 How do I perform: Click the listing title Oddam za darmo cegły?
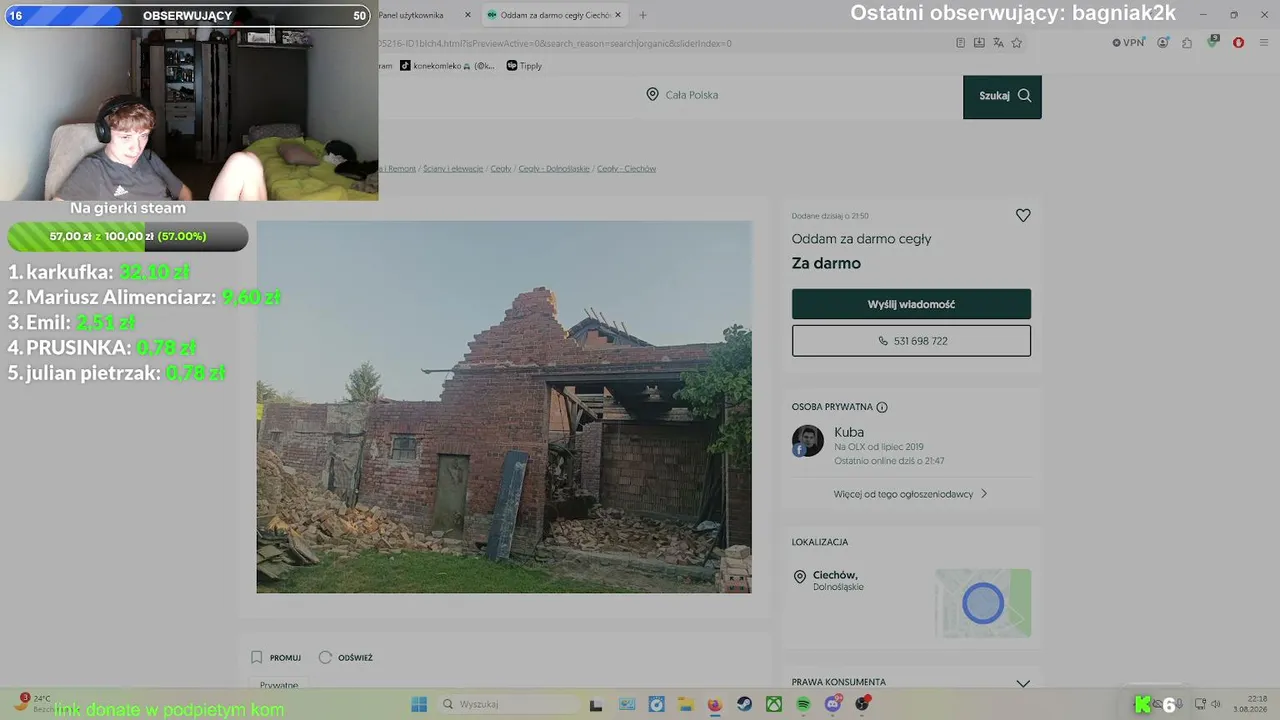point(861,239)
